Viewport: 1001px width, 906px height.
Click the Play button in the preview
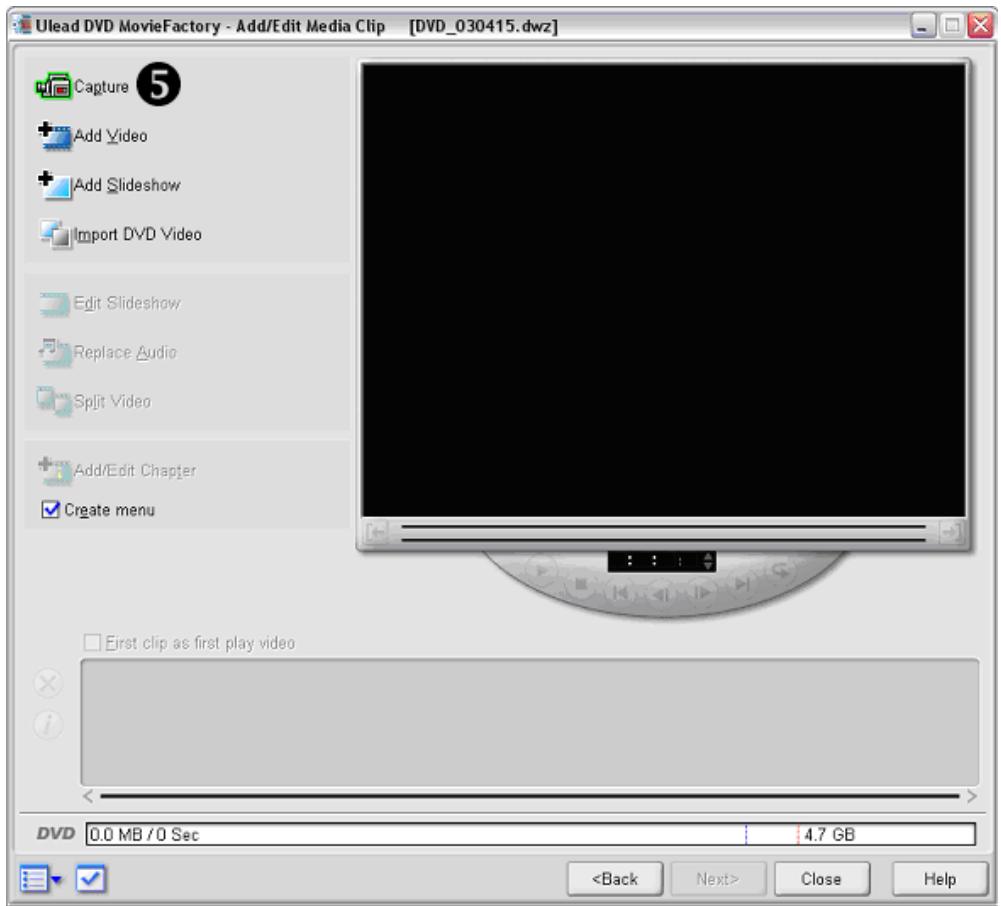(541, 570)
